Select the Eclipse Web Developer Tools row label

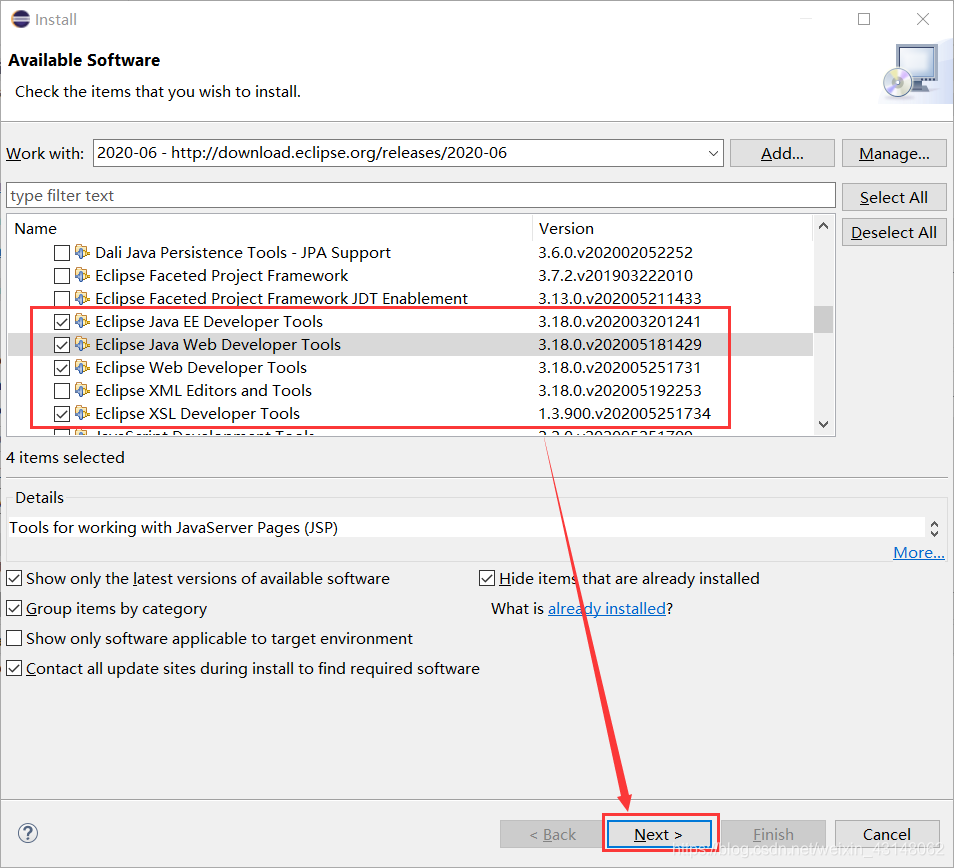[x=201, y=367]
